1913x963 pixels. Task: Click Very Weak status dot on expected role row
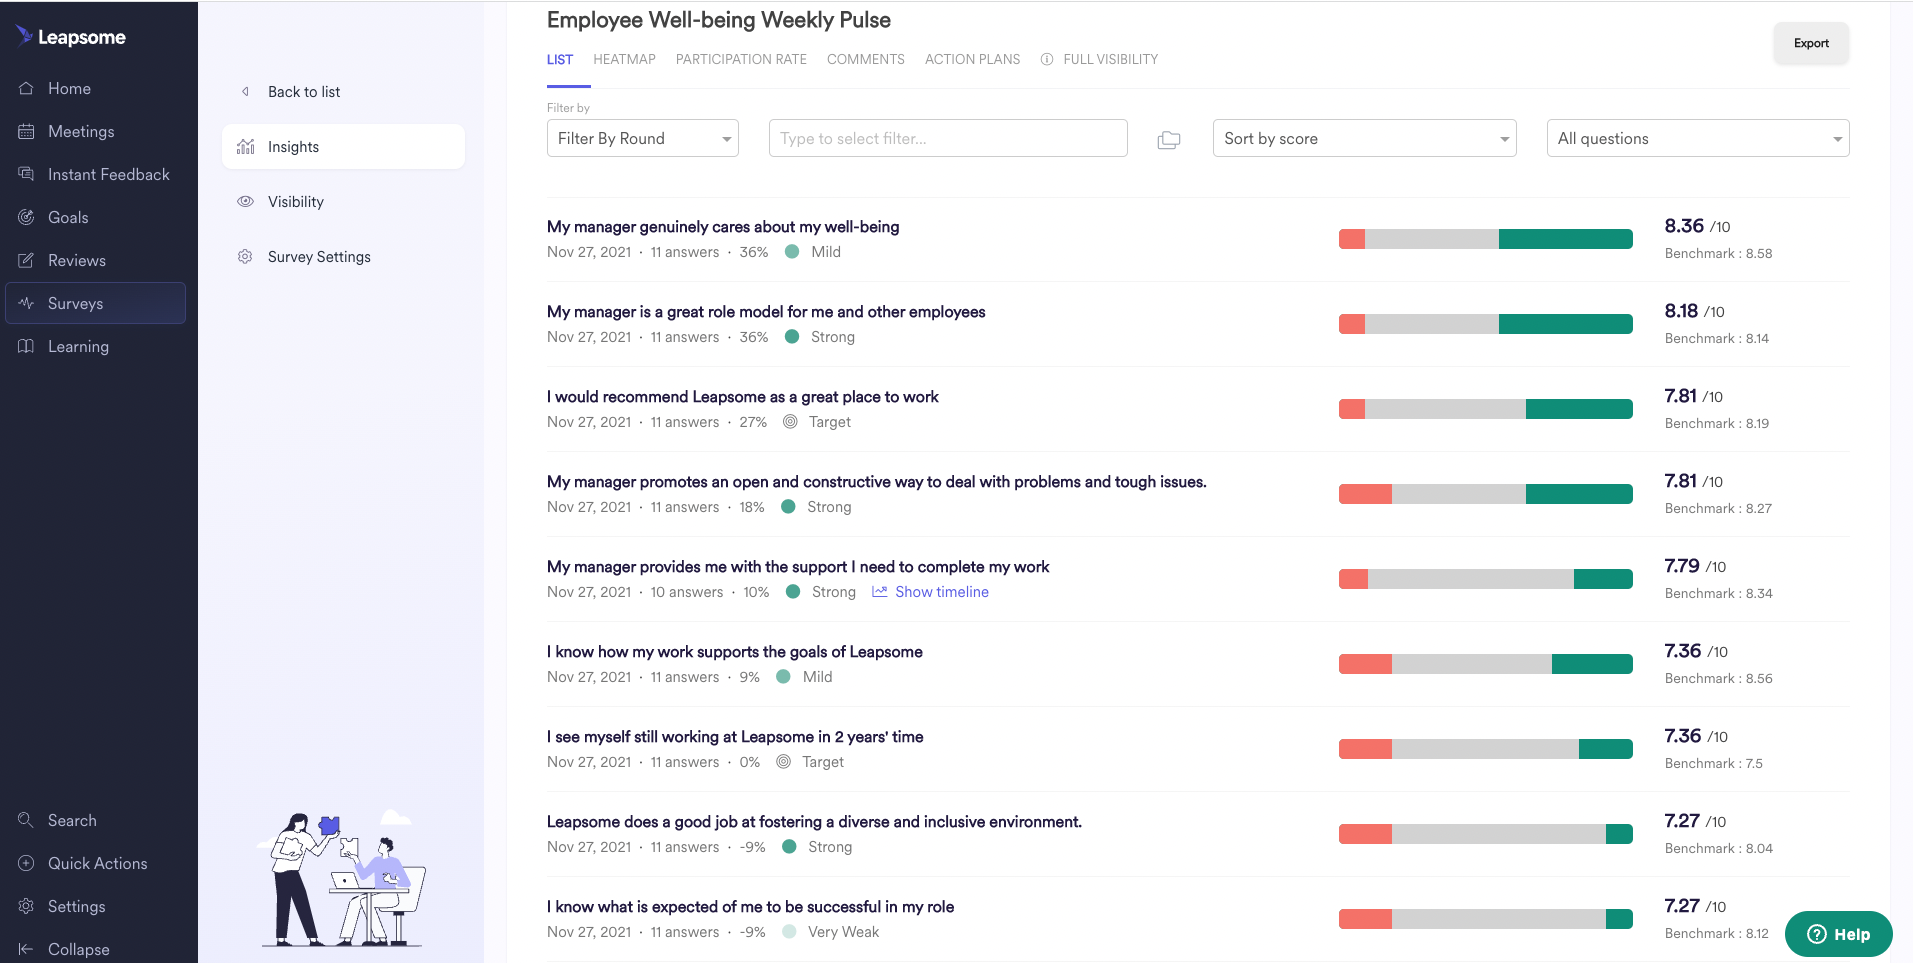pyautogui.click(x=789, y=932)
